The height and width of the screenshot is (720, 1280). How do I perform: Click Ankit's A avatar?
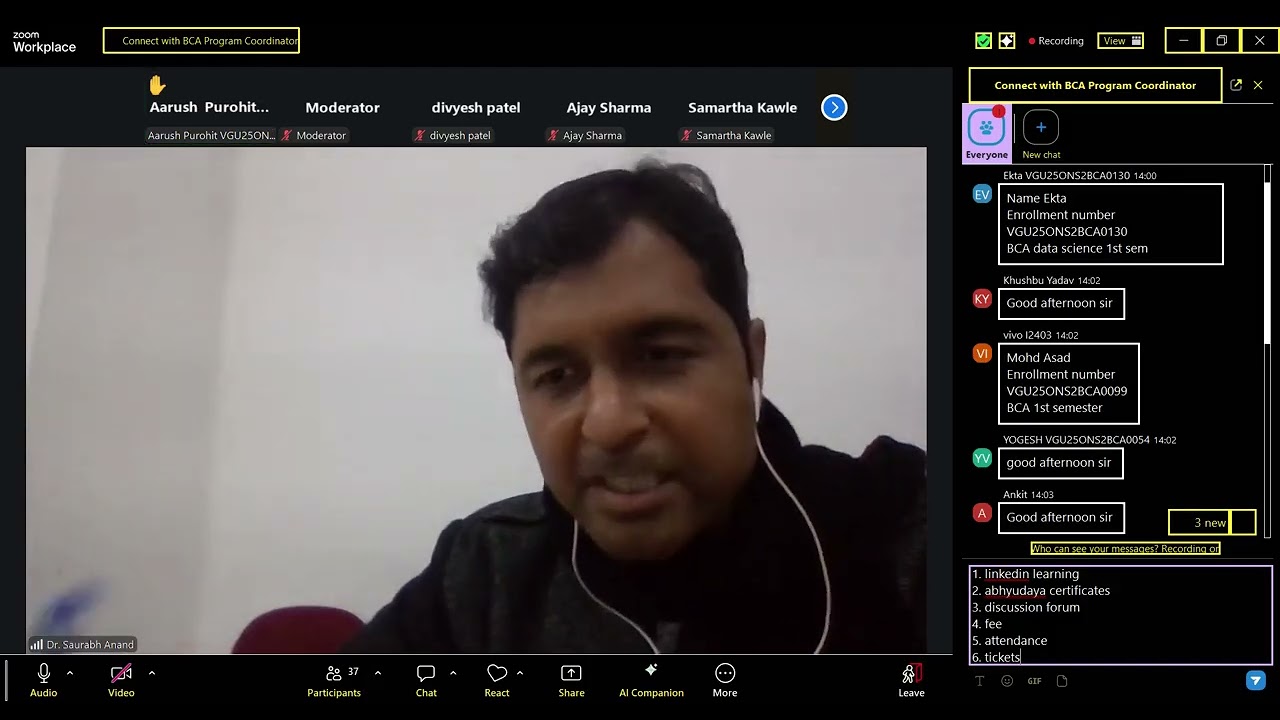pyautogui.click(x=982, y=513)
